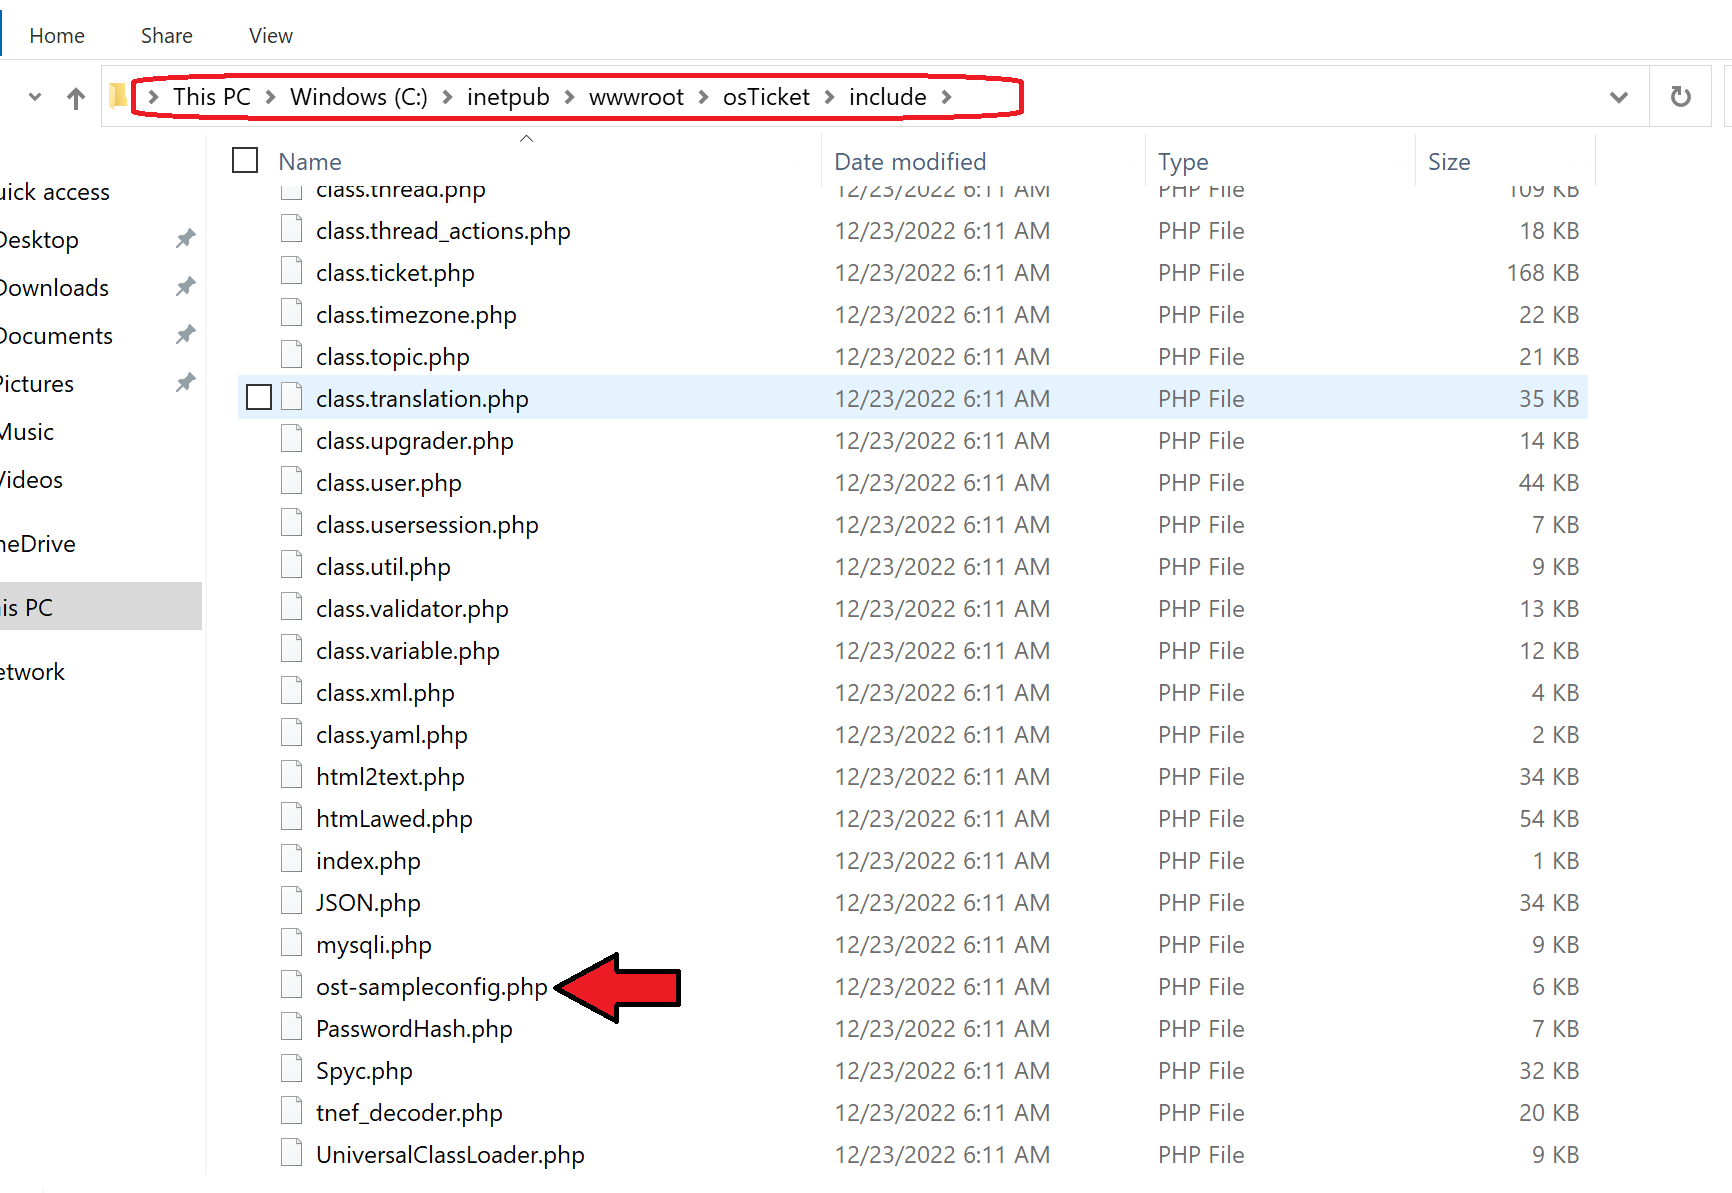1732x1193 pixels.
Task: Click the pin icon next to Desktop
Action: (x=185, y=239)
